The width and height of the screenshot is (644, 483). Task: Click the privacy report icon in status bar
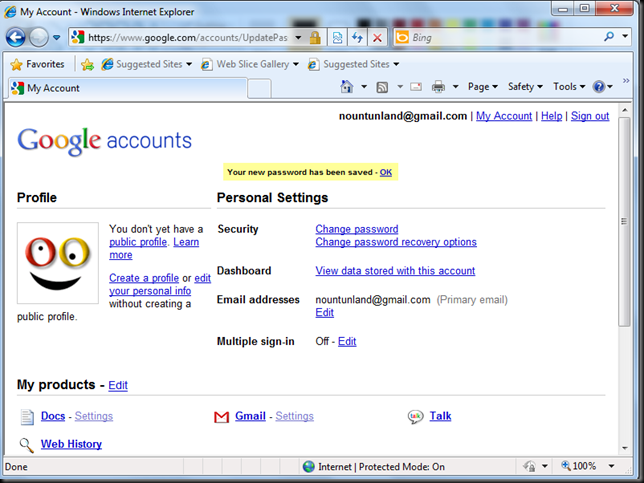pyautogui.click(x=529, y=466)
